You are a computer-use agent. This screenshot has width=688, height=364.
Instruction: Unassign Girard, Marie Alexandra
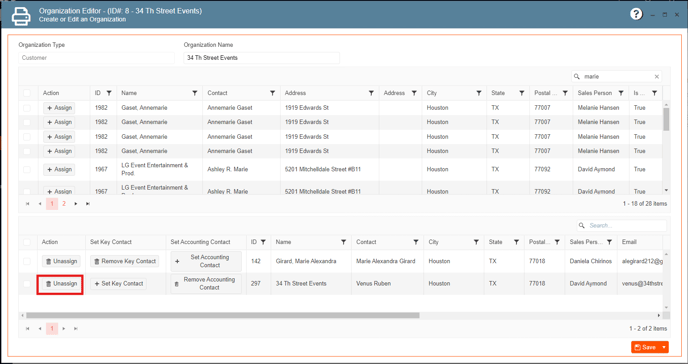pos(61,261)
